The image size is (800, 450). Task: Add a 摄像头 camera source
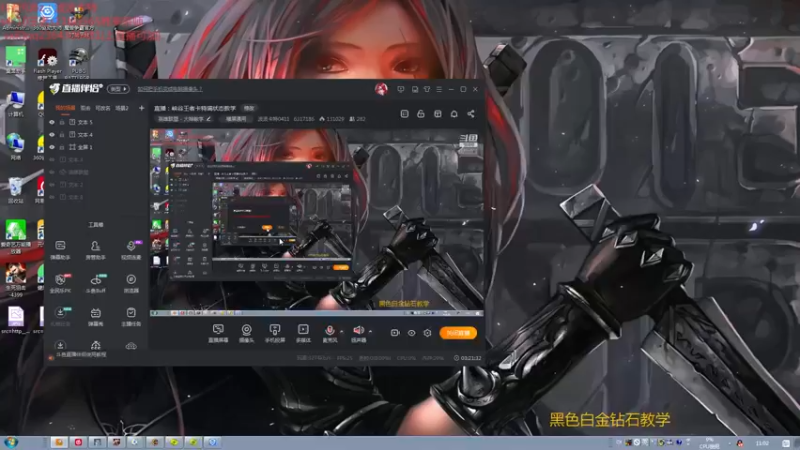246,333
